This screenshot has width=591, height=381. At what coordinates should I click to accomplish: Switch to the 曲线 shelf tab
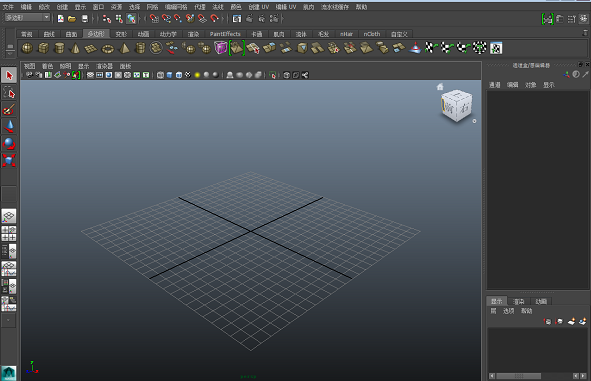point(49,34)
